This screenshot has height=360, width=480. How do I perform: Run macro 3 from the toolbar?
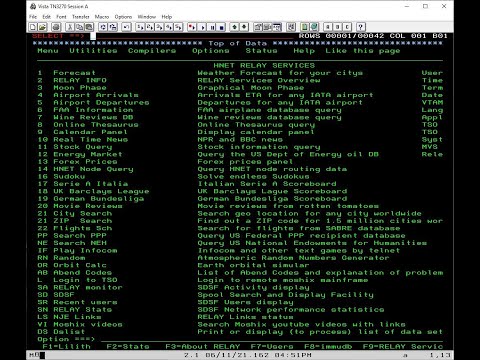(x=159, y=27)
